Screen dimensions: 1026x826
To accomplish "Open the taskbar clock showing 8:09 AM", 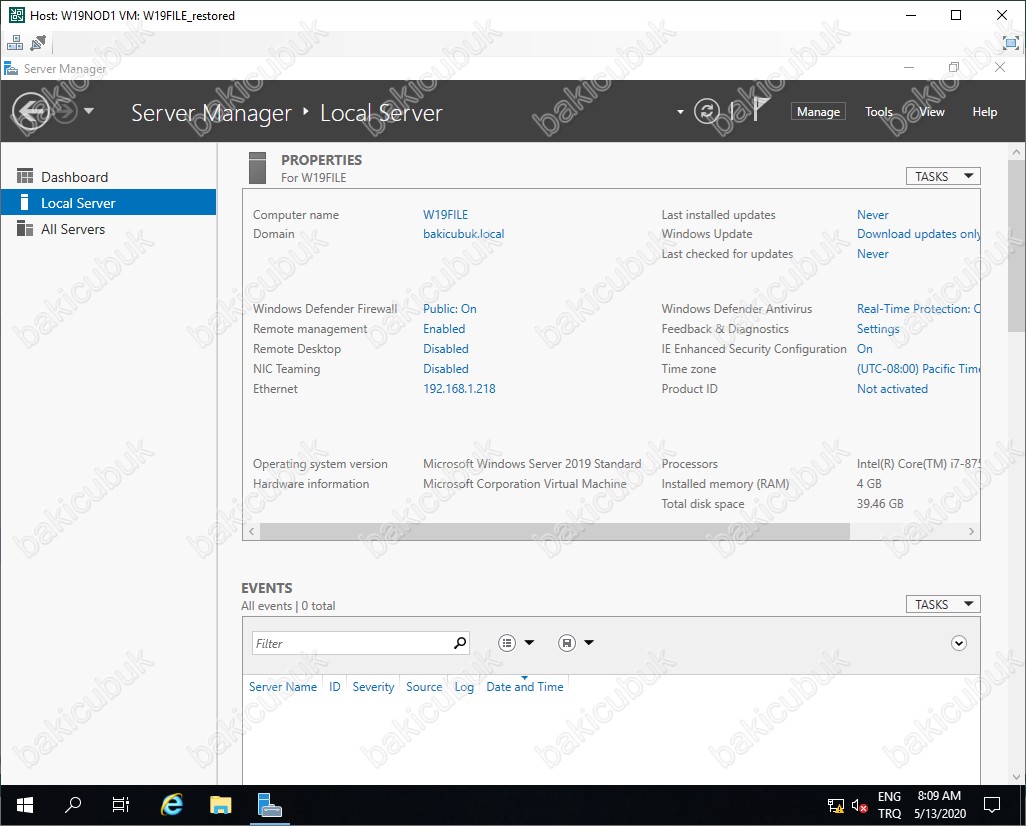I will coord(940,805).
